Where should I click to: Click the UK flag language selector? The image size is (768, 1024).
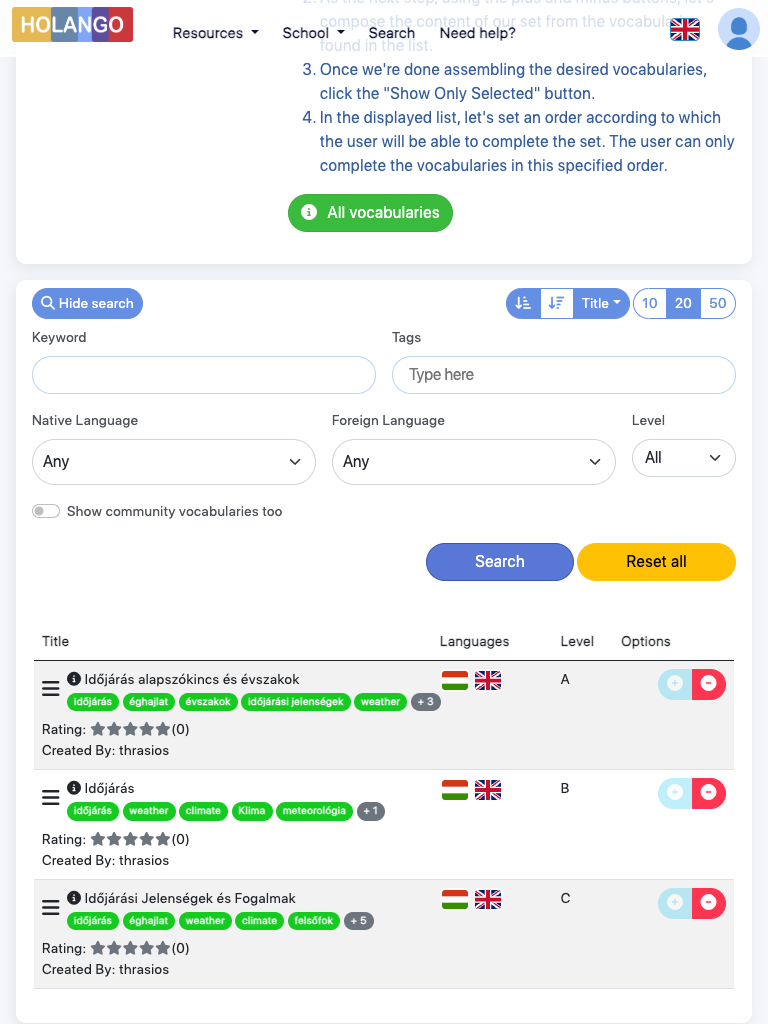pyautogui.click(x=685, y=30)
